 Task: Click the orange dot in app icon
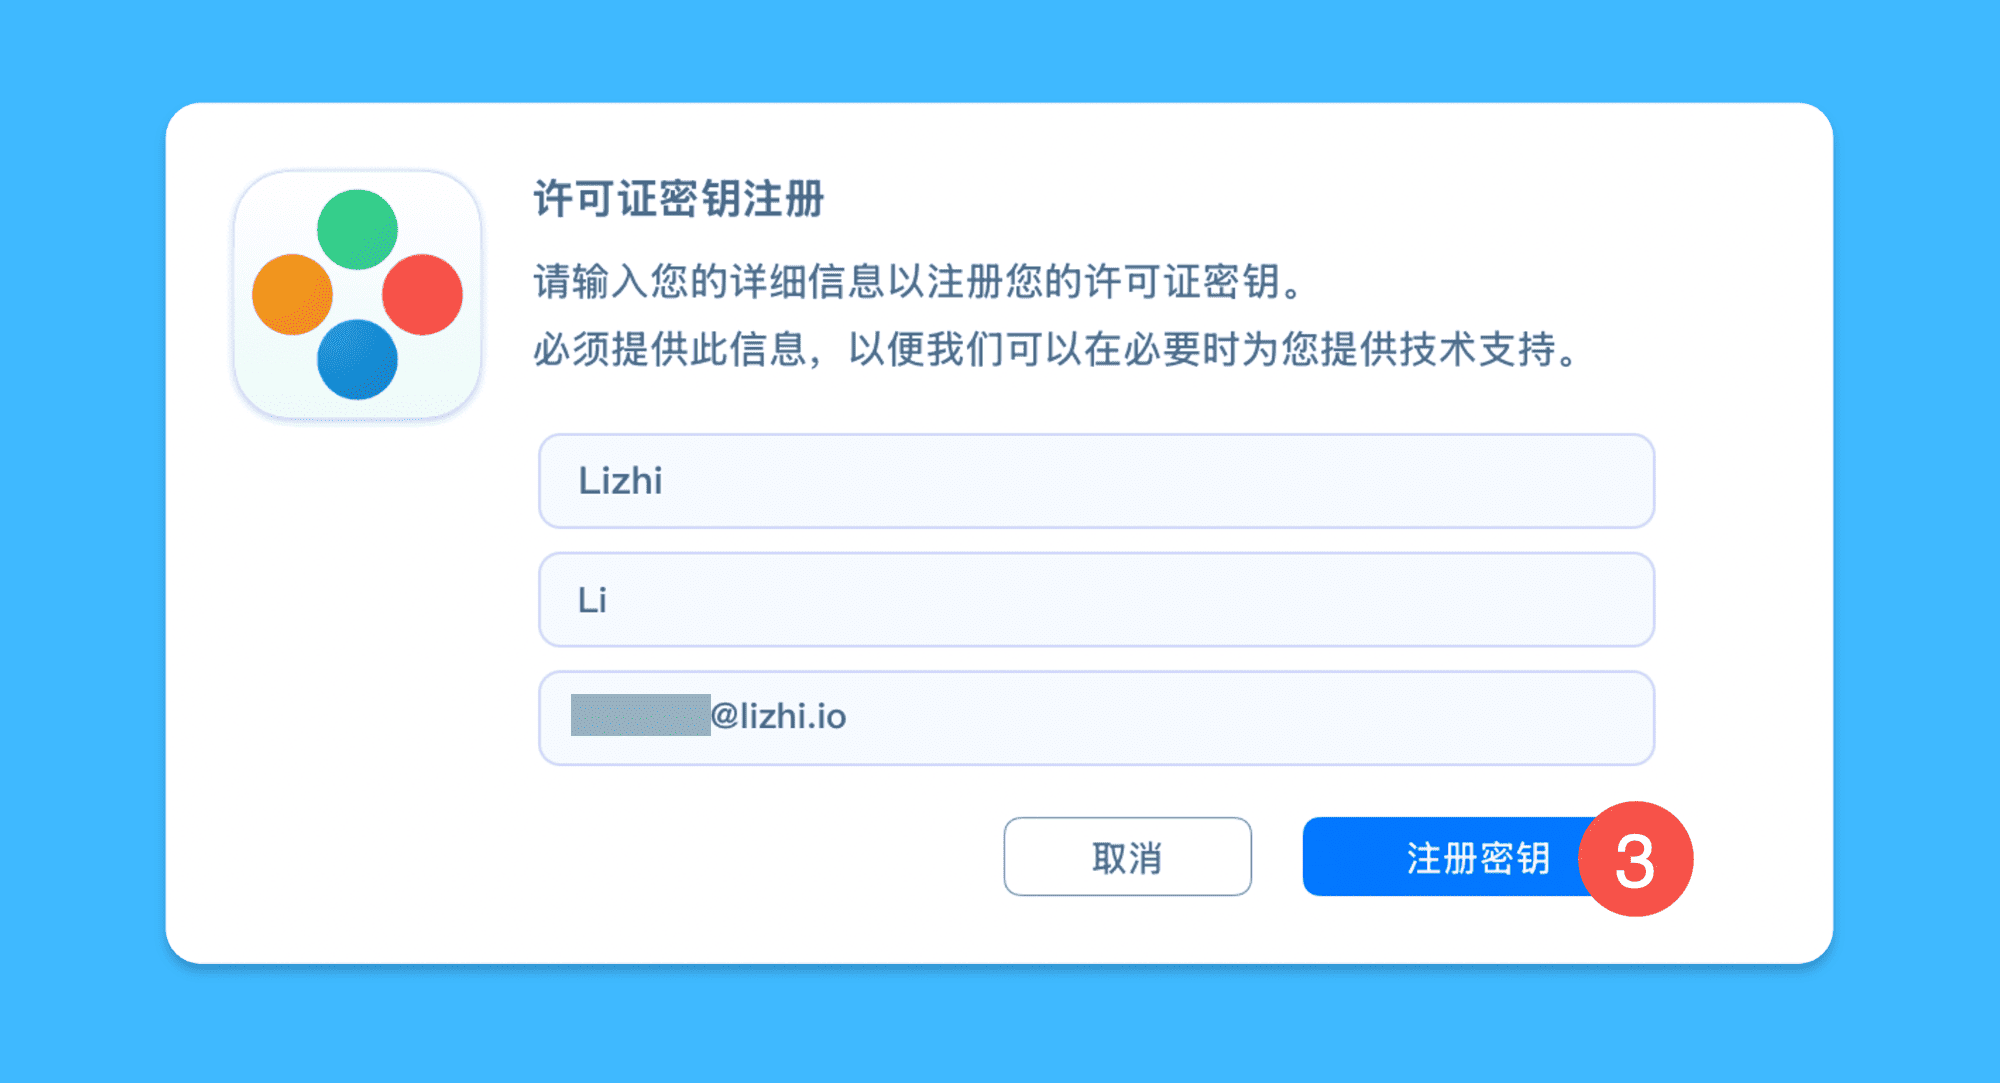(292, 294)
